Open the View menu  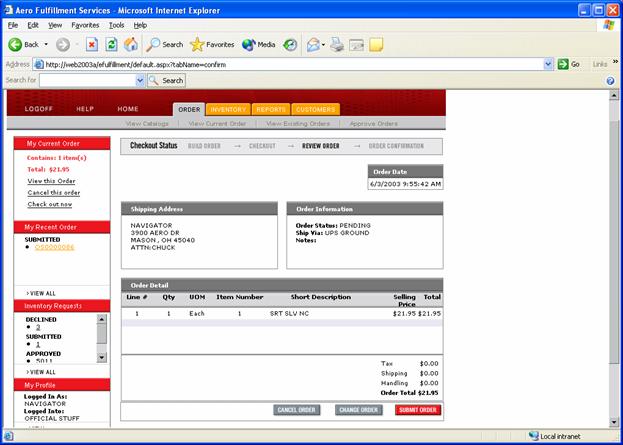(x=55, y=25)
